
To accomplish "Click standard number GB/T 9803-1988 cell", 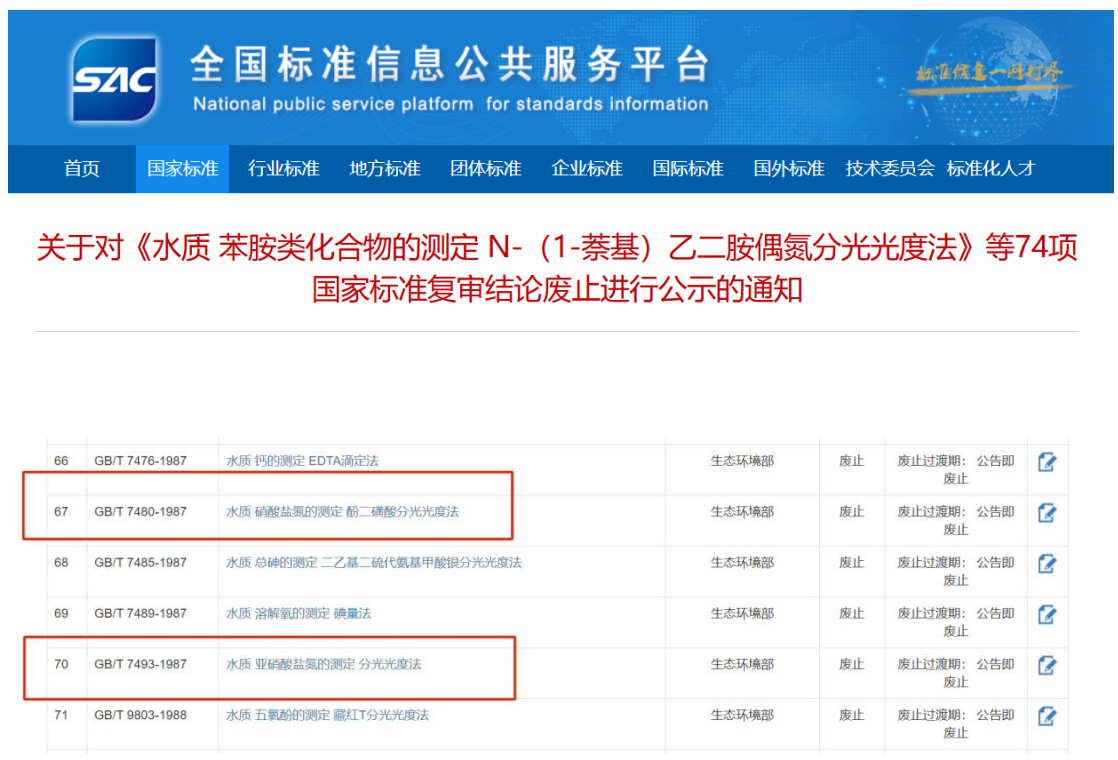I will (x=141, y=715).
